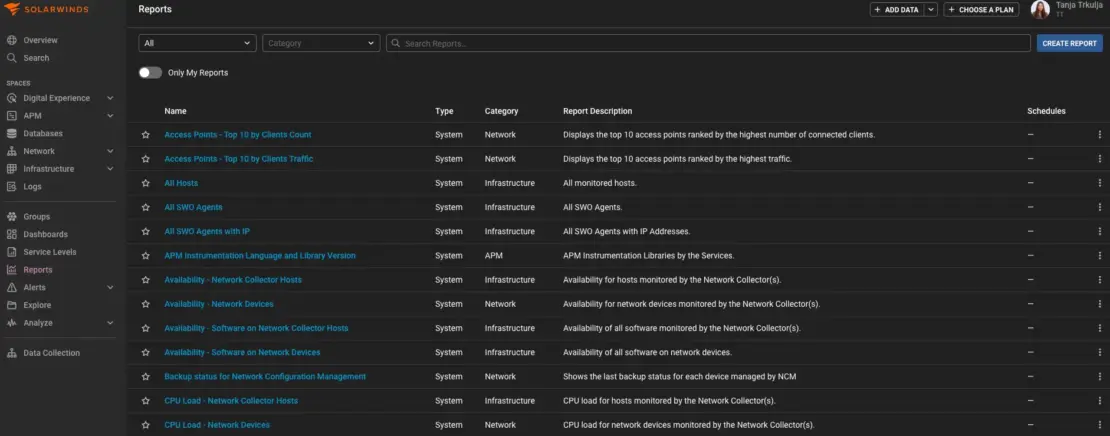Sort by the Category column header
Viewport: 1110px width, 436px height.
pos(501,111)
